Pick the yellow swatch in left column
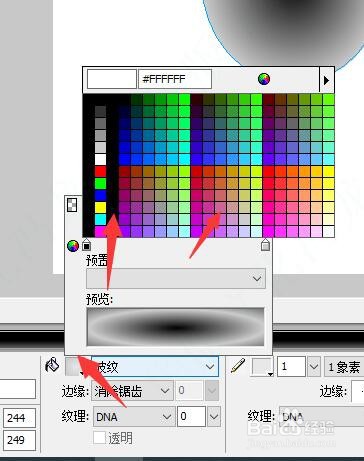Screen dimensions: 364x461 tap(100, 207)
